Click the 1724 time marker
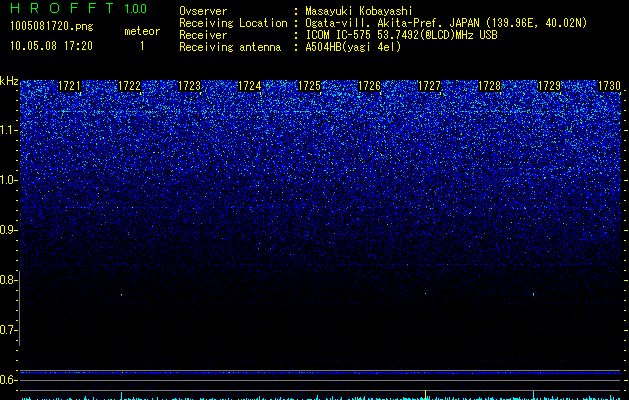629x400 pixels. (x=250, y=85)
